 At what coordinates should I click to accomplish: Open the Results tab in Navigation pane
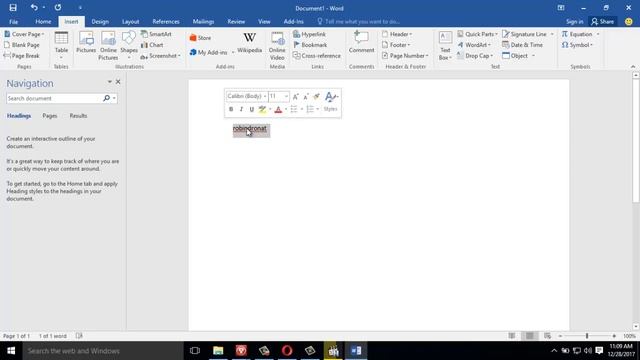(78, 116)
